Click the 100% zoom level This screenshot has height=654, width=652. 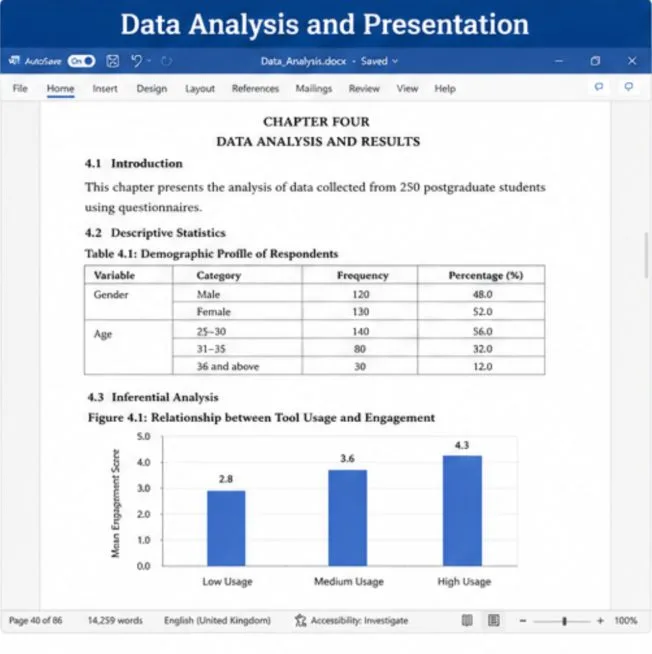(x=626, y=621)
